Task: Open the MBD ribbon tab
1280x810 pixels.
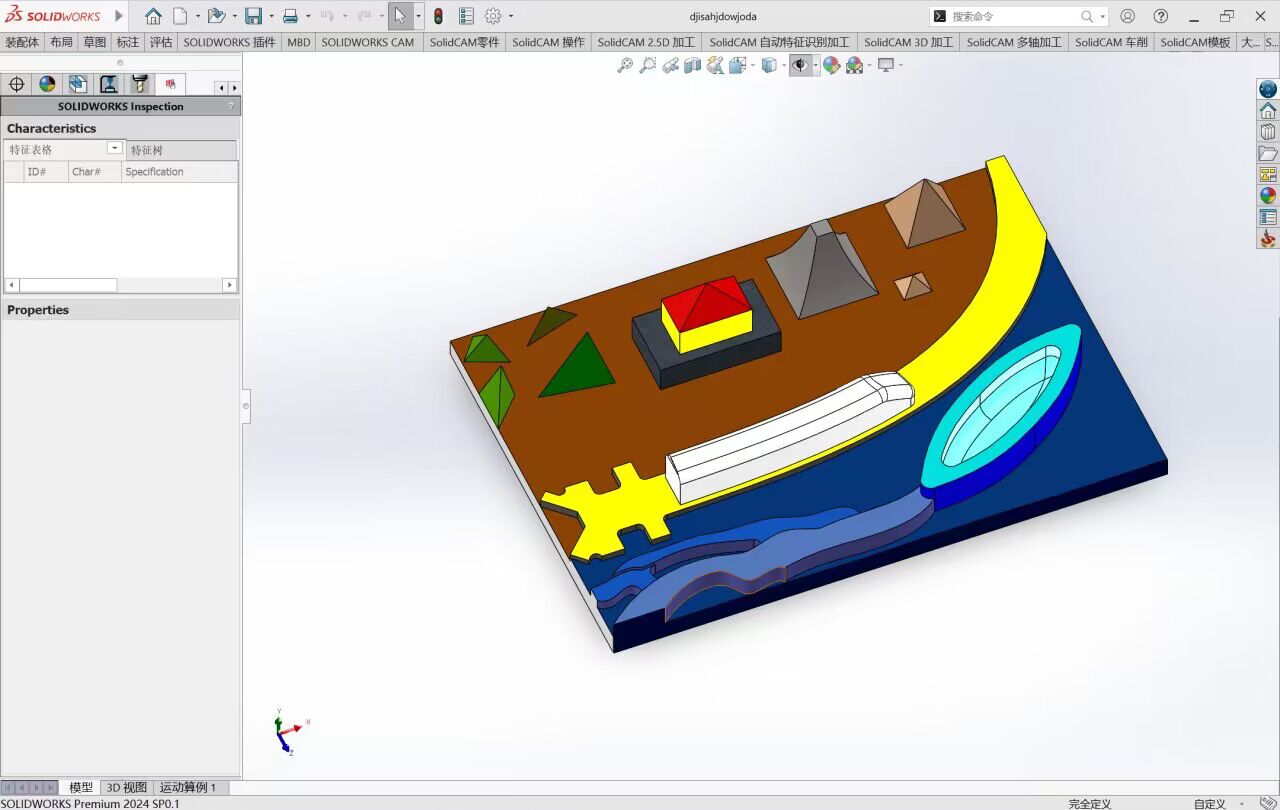Action: point(298,42)
